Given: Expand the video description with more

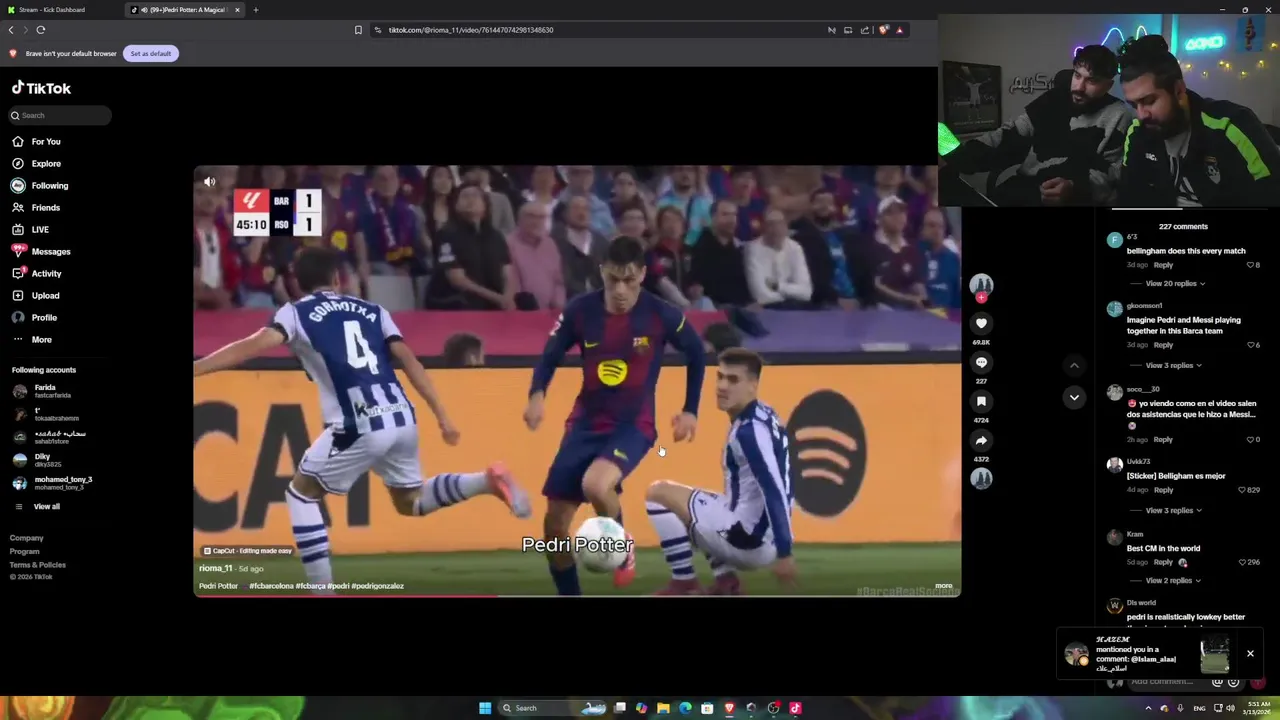Looking at the screenshot, I should [x=943, y=586].
